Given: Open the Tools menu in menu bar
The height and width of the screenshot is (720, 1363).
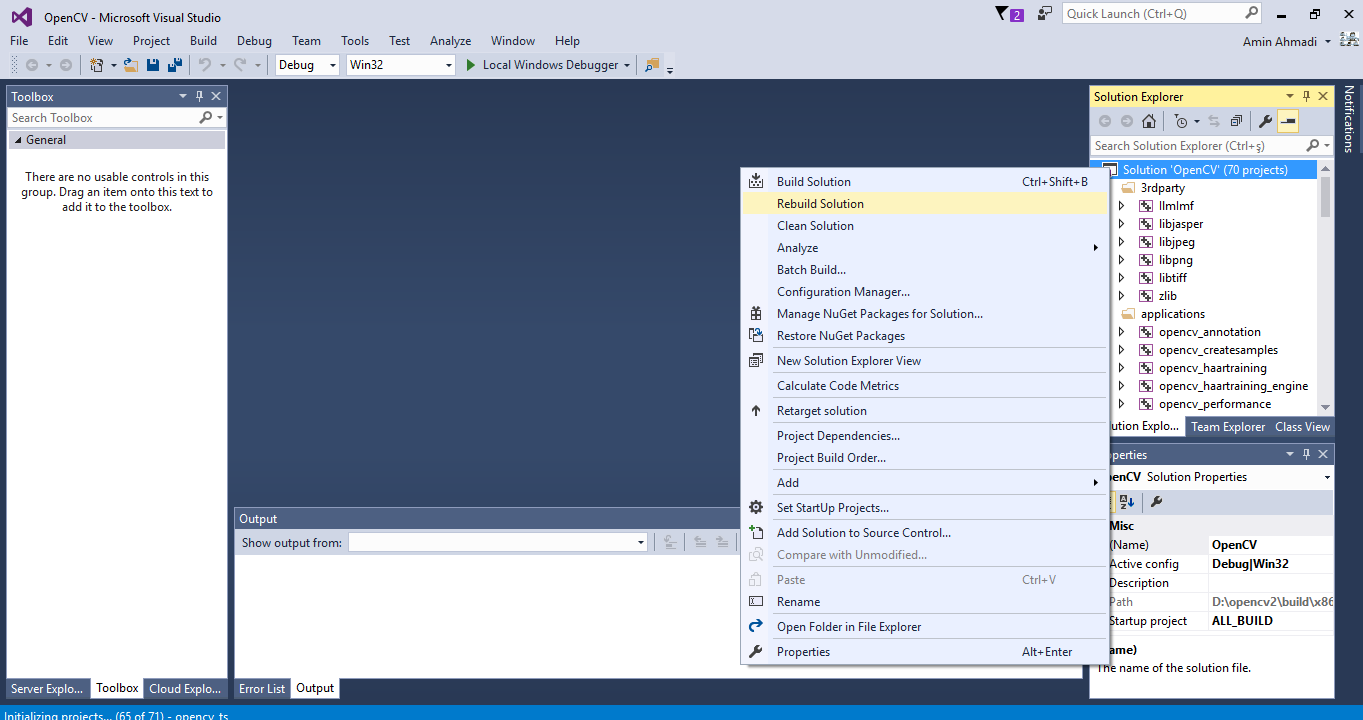Looking at the screenshot, I should [355, 41].
